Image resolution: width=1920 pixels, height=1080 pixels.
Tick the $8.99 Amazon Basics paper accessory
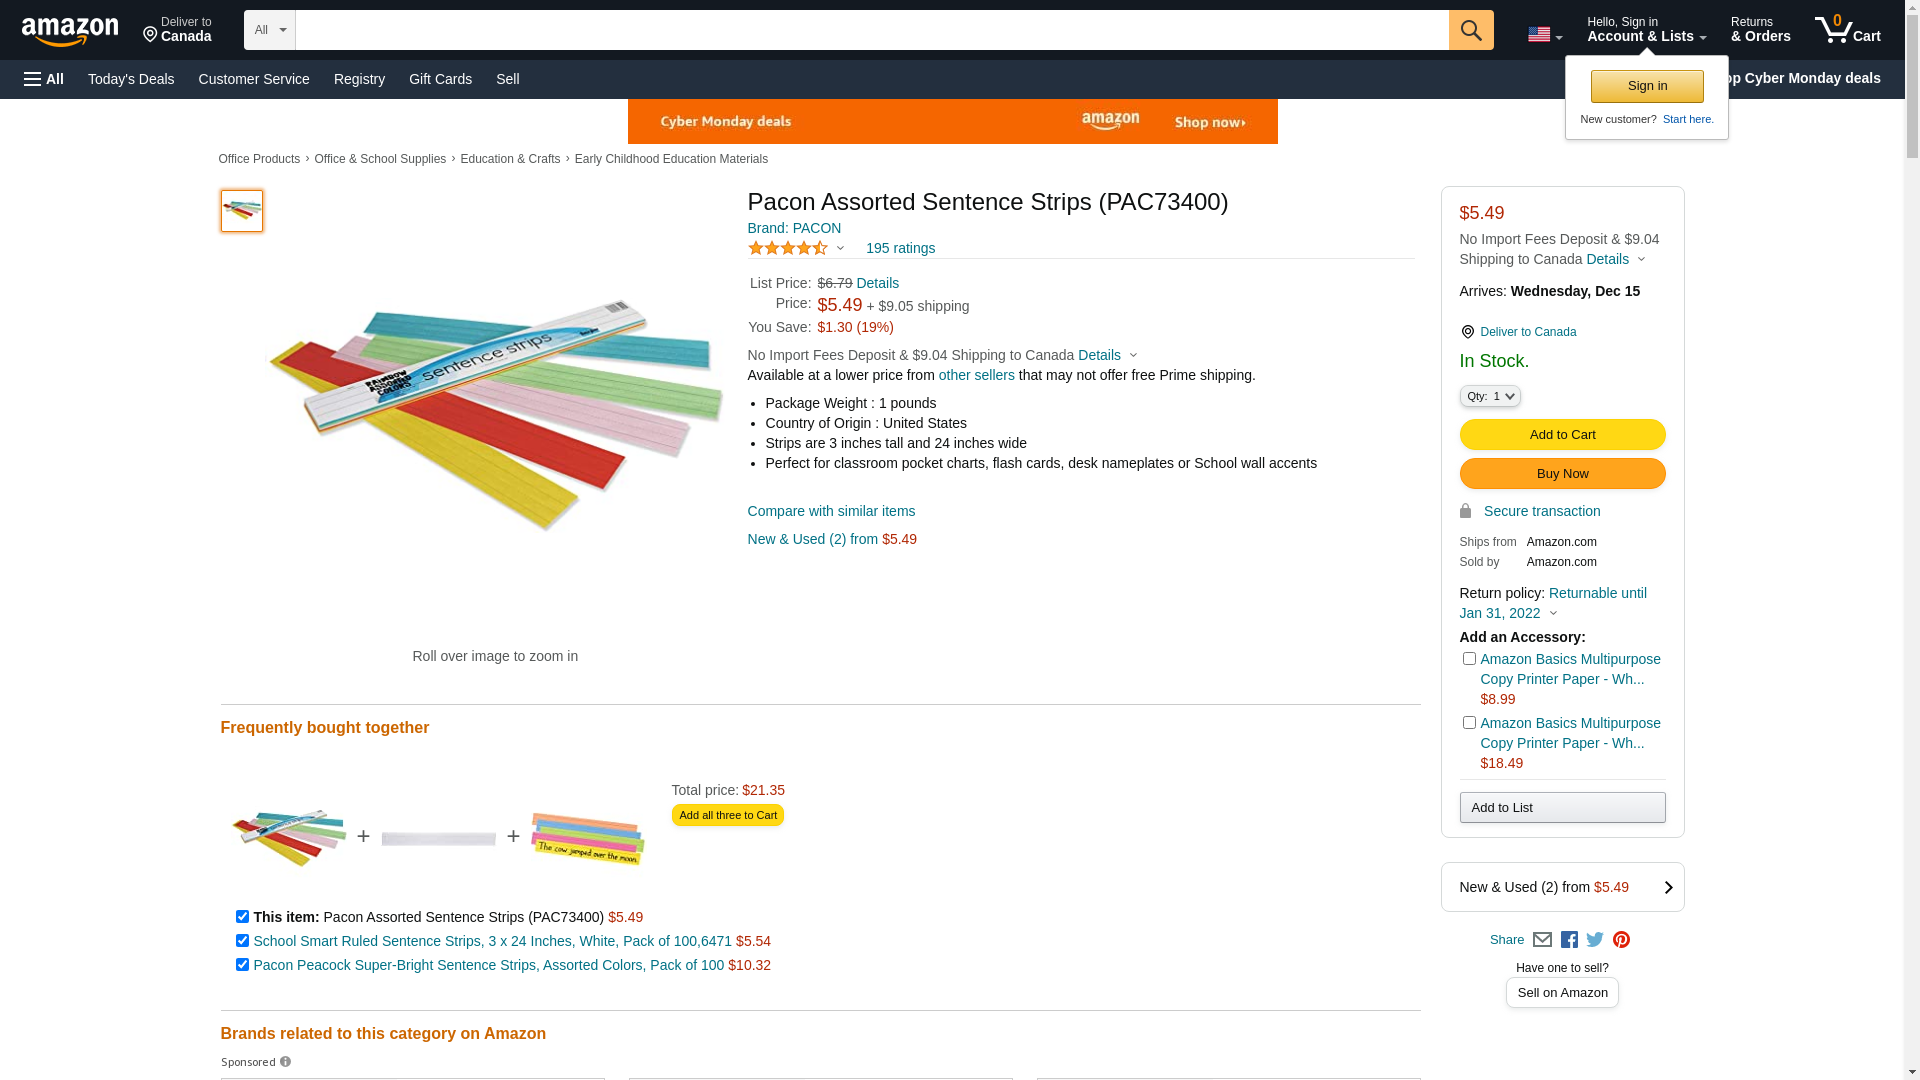click(x=1469, y=659)
